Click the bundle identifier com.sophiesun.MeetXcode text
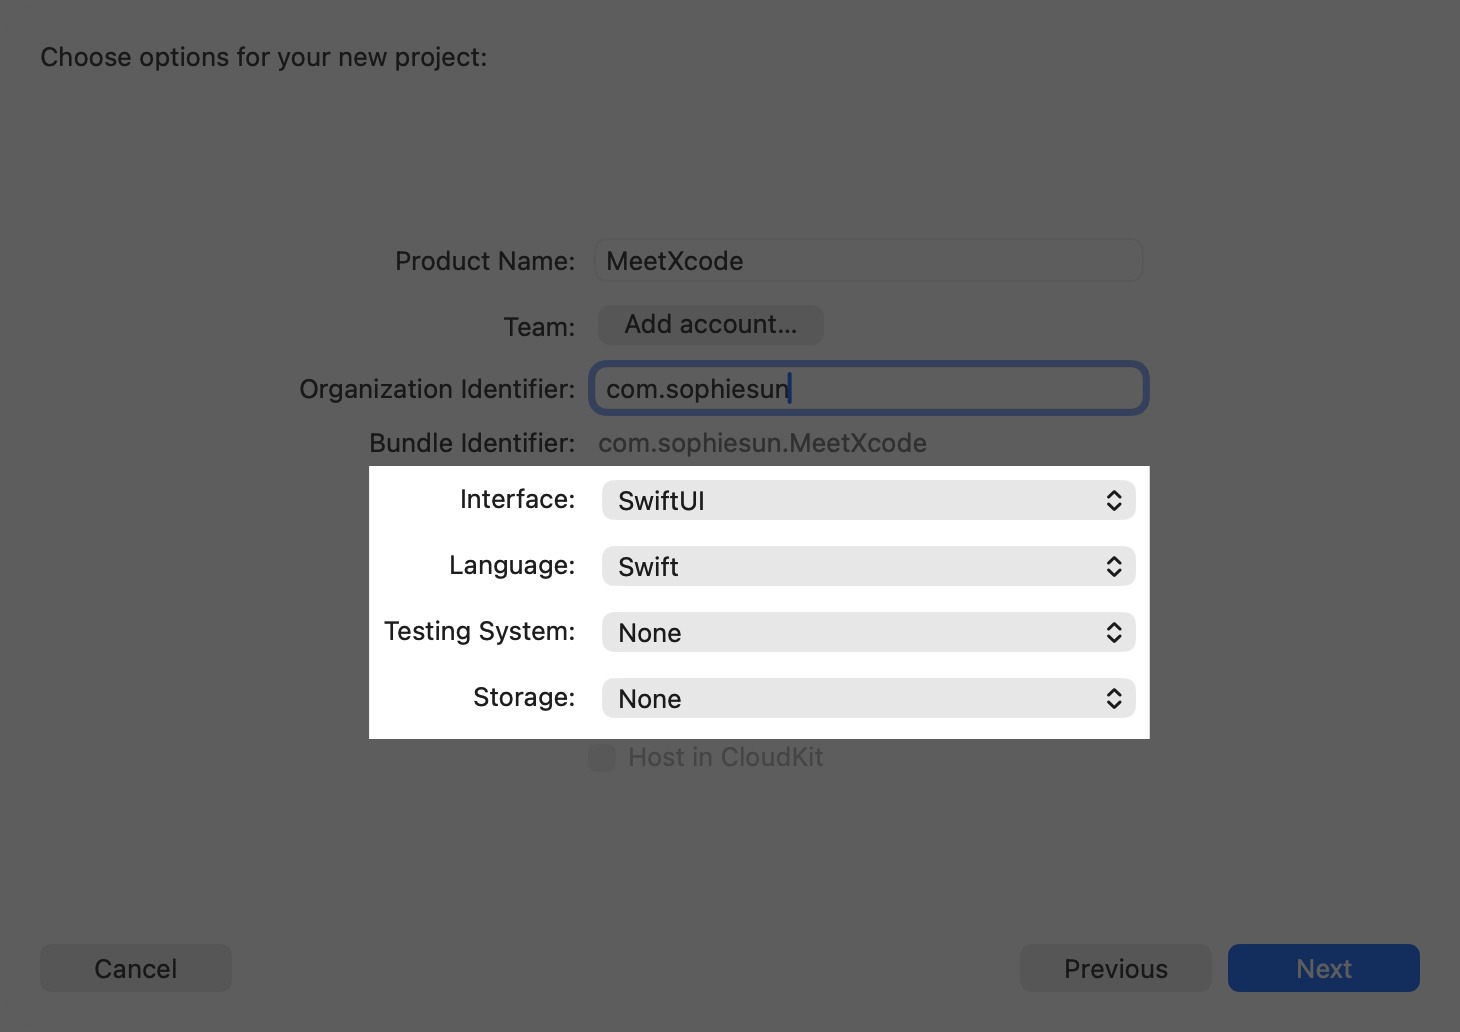Image resolution: width=1460 pixels, height=1032 pixels. 762,443
